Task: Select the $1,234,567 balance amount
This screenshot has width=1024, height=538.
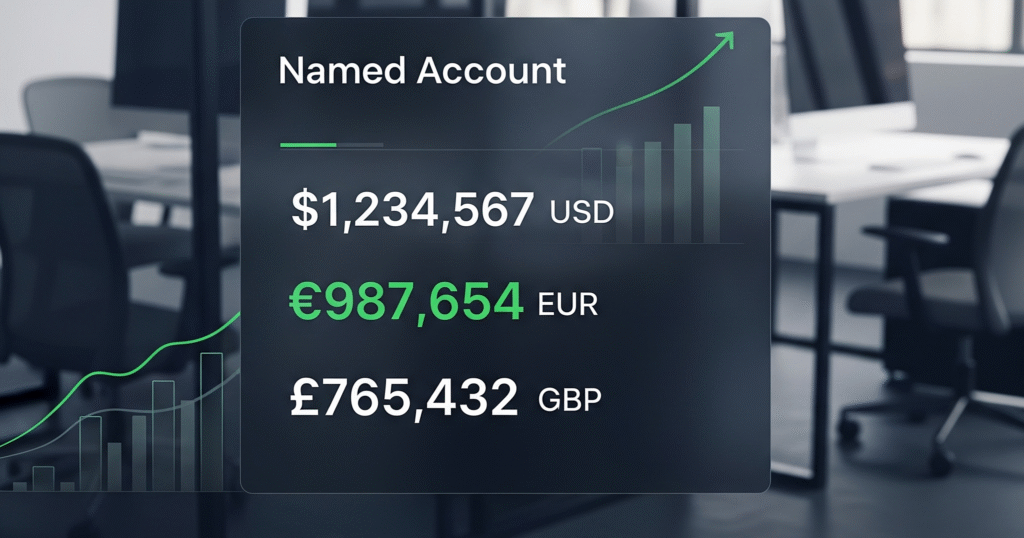Action: [413, 211]
